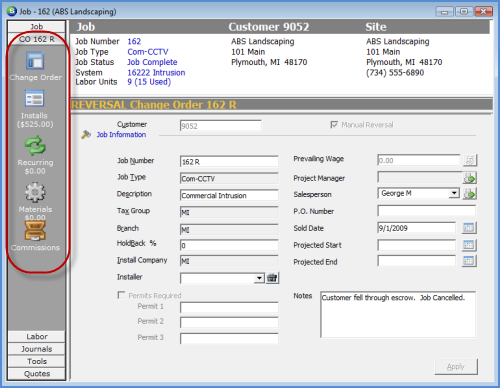This screenshot has height=388, width=500.
Task: Switch to the Labor sidebar tab
Action: [37, 337]
